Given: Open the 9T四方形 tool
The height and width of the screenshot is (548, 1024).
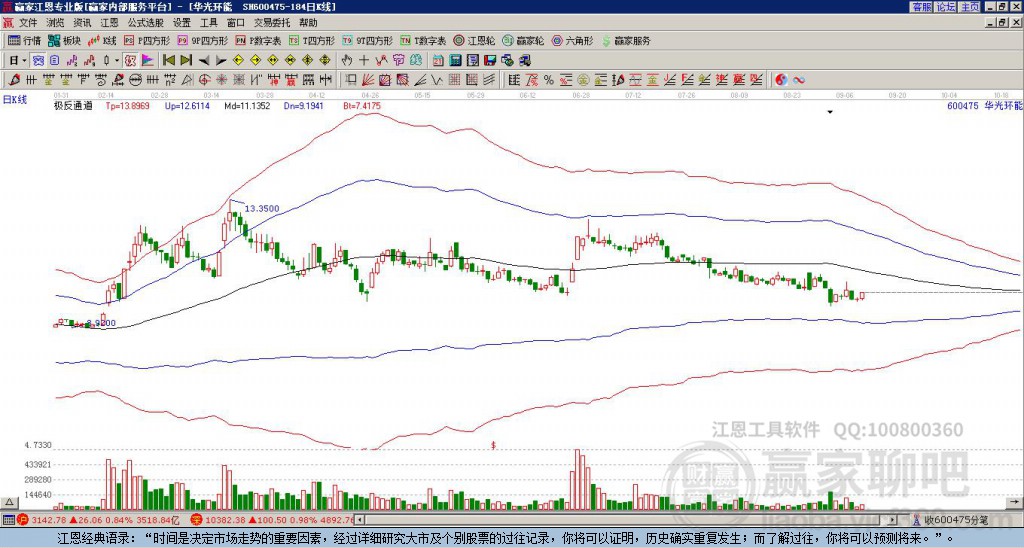Looking at the screenshot, I should point(368,40).
